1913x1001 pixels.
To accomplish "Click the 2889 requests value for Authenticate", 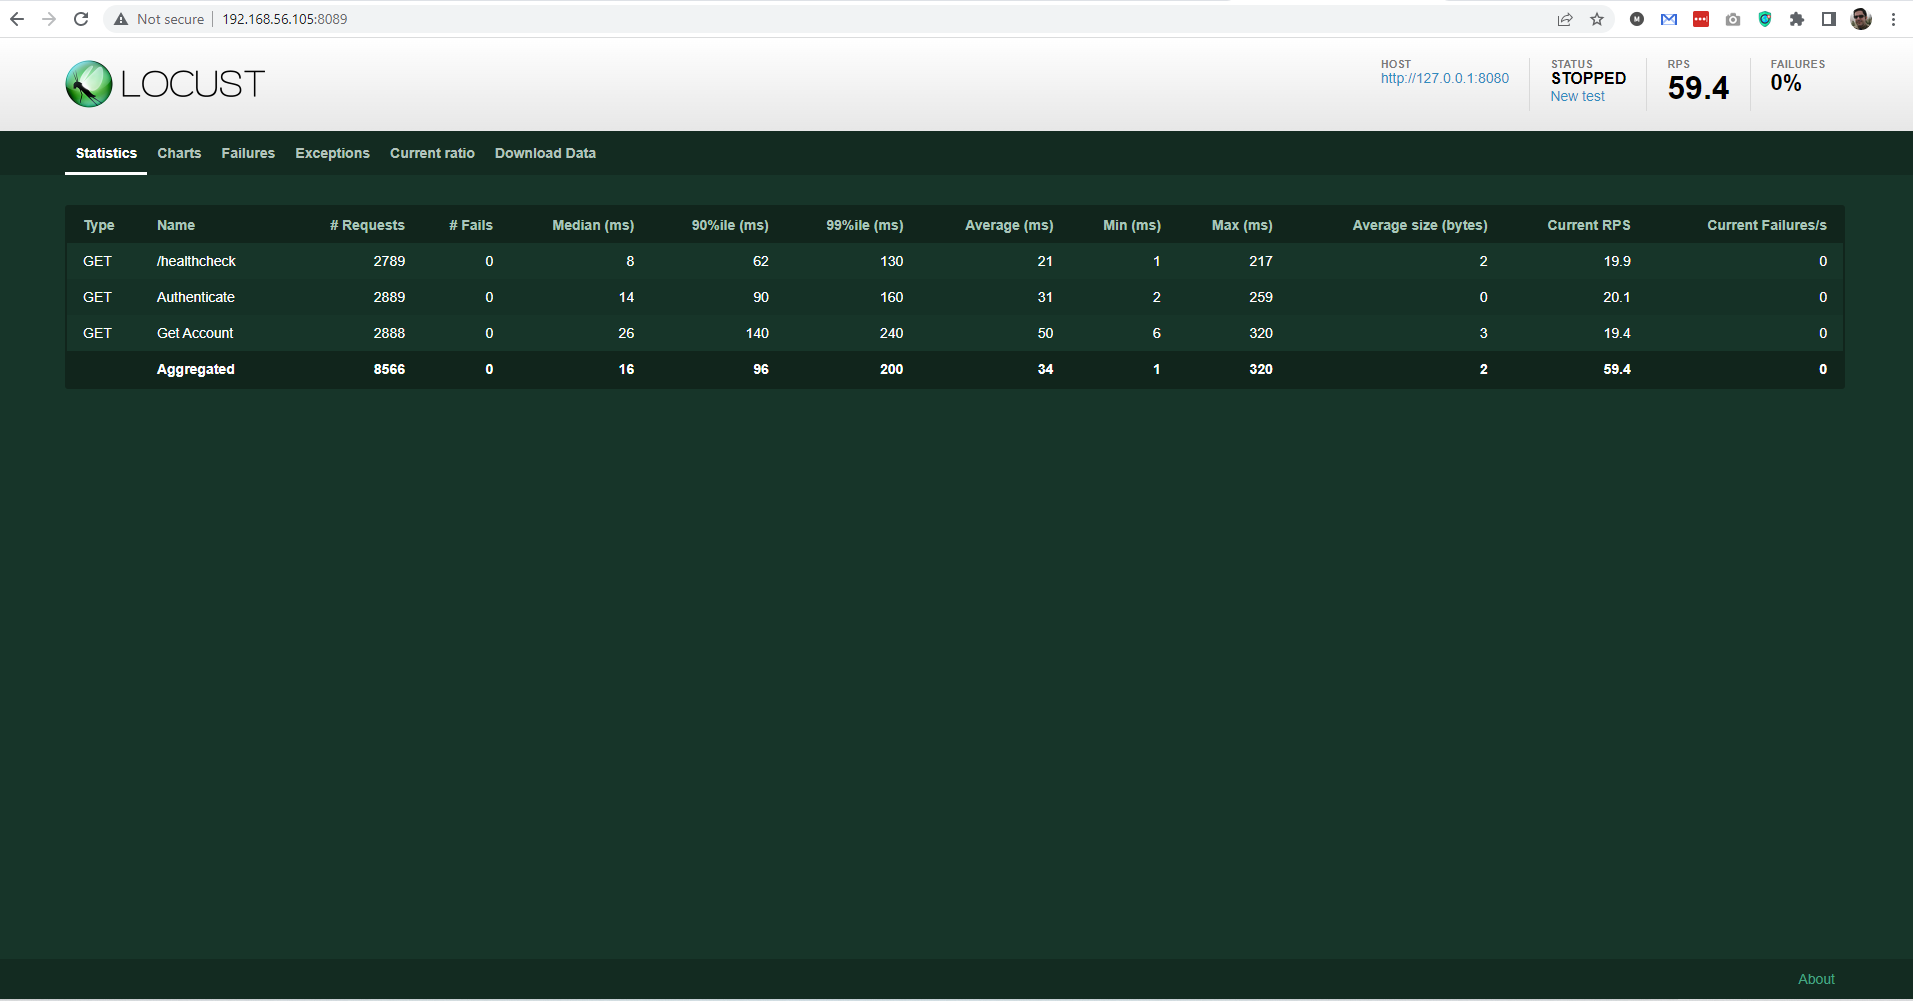I will coord(389,297).
